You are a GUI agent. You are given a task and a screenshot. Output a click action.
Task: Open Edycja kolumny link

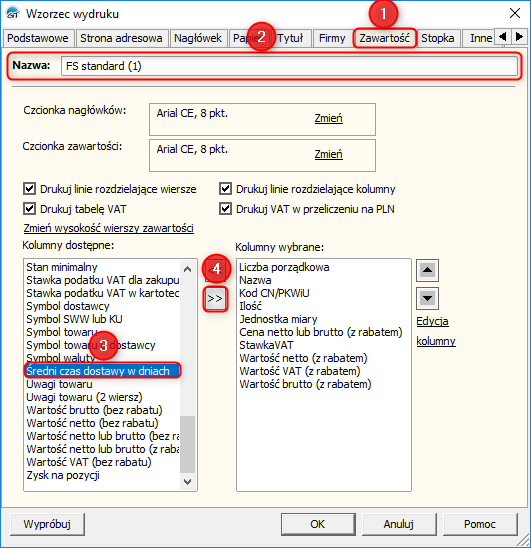pyautogui.click(x=436, y=331)
